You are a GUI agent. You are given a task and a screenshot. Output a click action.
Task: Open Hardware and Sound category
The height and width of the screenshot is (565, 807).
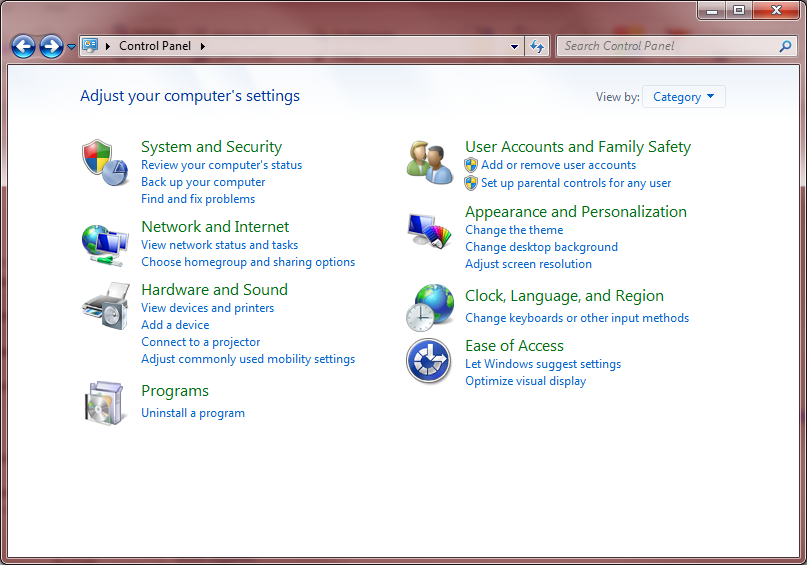(x=214, y=289)
